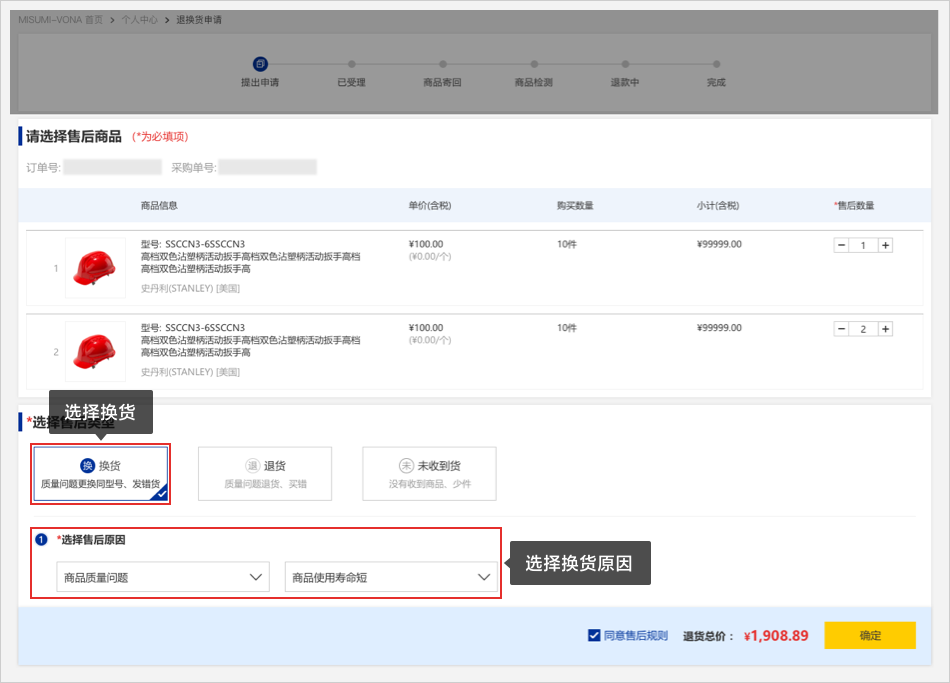The width and height of the screenshot is (950, 683).
Task: Increase after-sale quantity for item 2
Action: tap(885, 329)
